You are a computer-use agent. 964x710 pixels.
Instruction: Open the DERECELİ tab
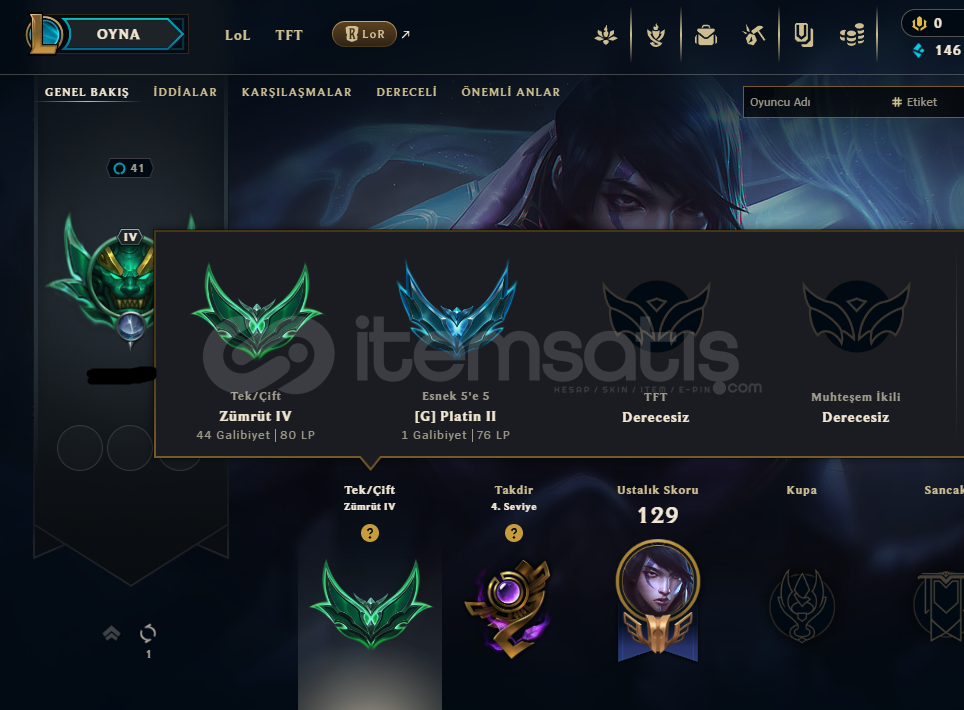point(406,92)
